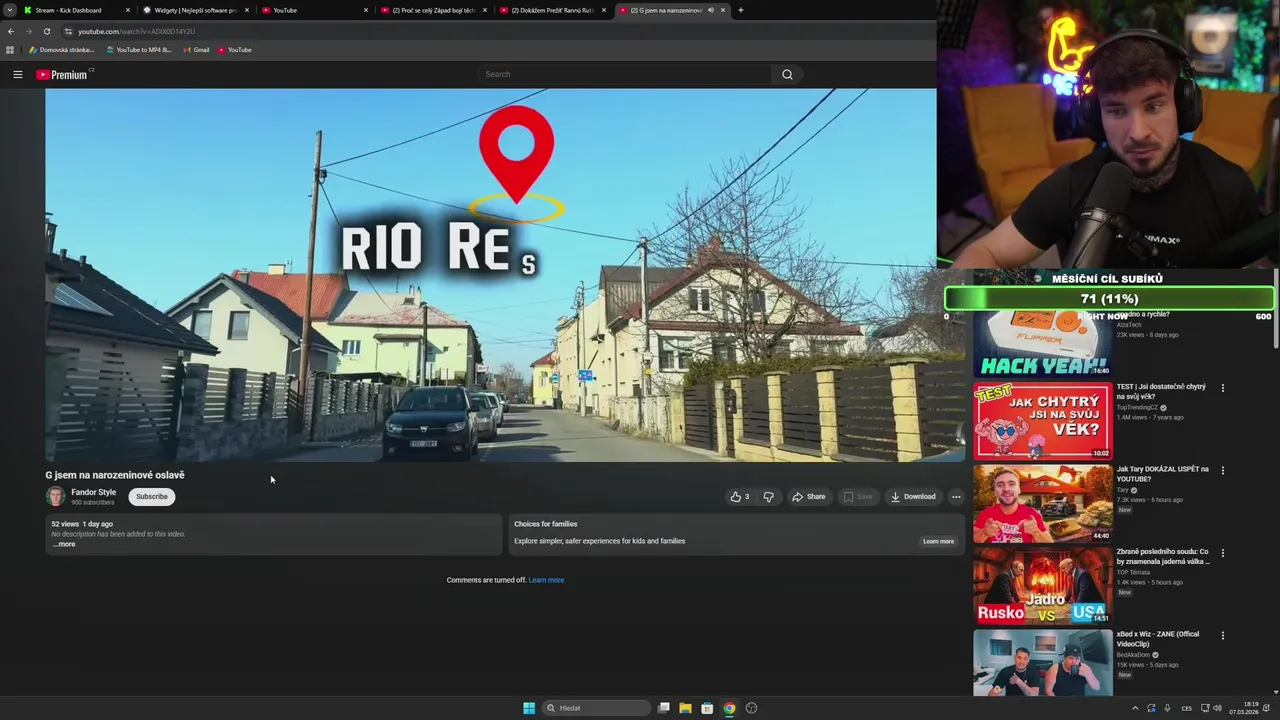
Task: Open Microsoft Store from the taskbar
Action: click(x=707, y=708)
